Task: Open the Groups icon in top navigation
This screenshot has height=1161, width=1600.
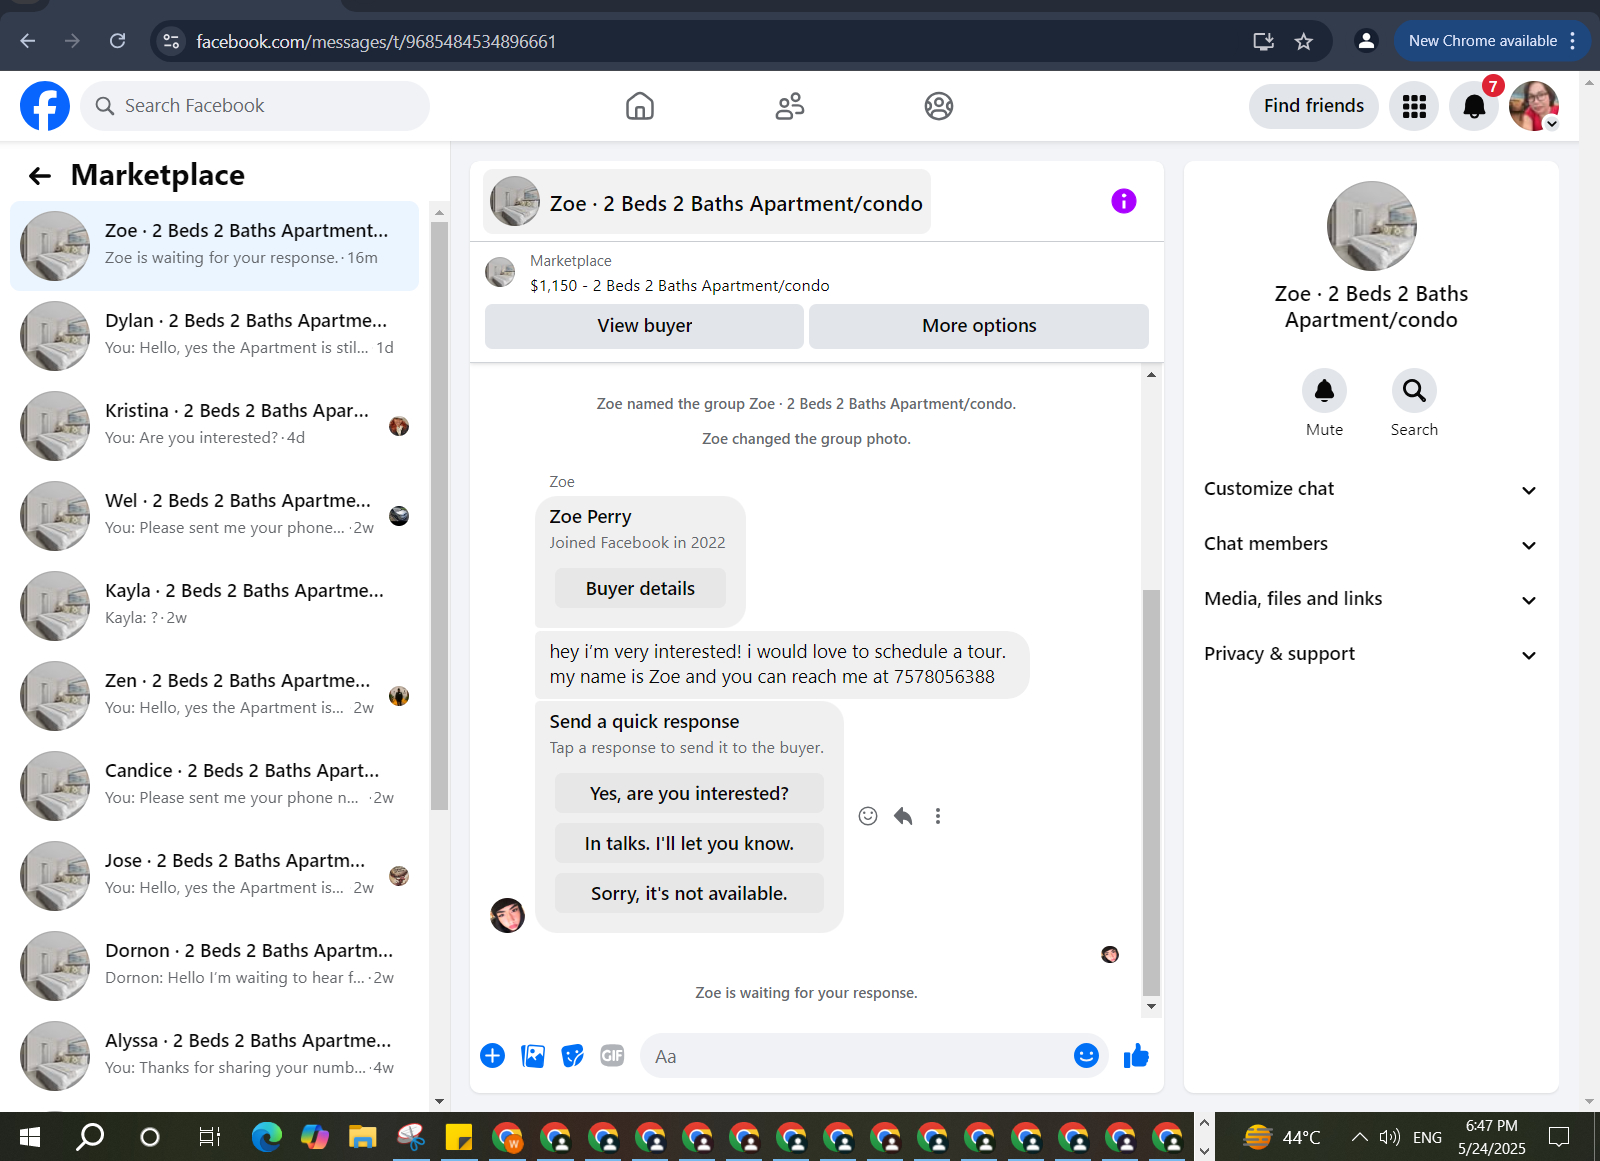Action: [939, 106]
